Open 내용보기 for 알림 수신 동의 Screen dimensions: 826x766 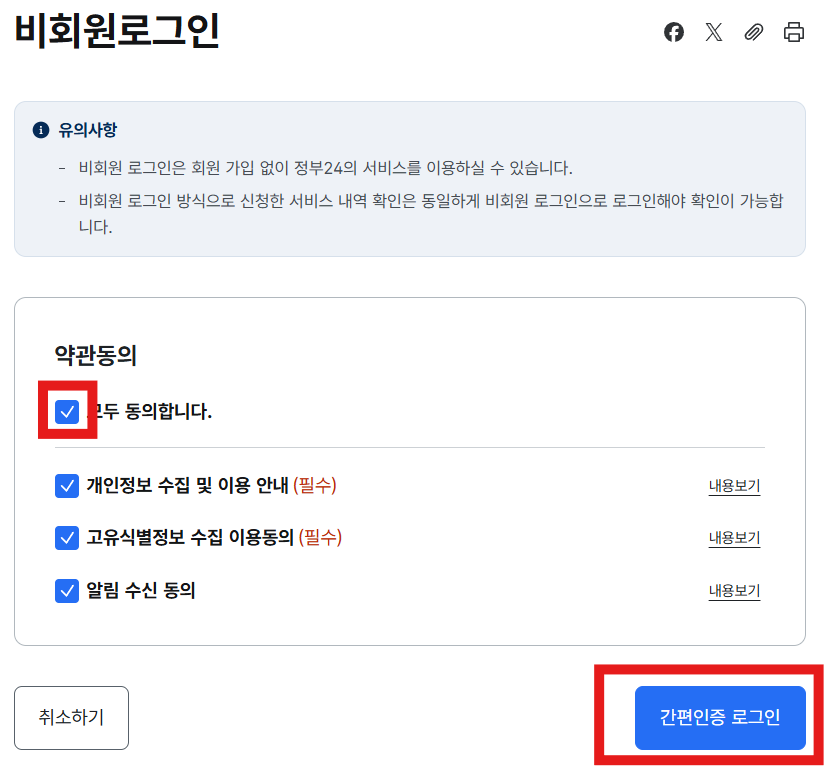click(x=734, y=591)
